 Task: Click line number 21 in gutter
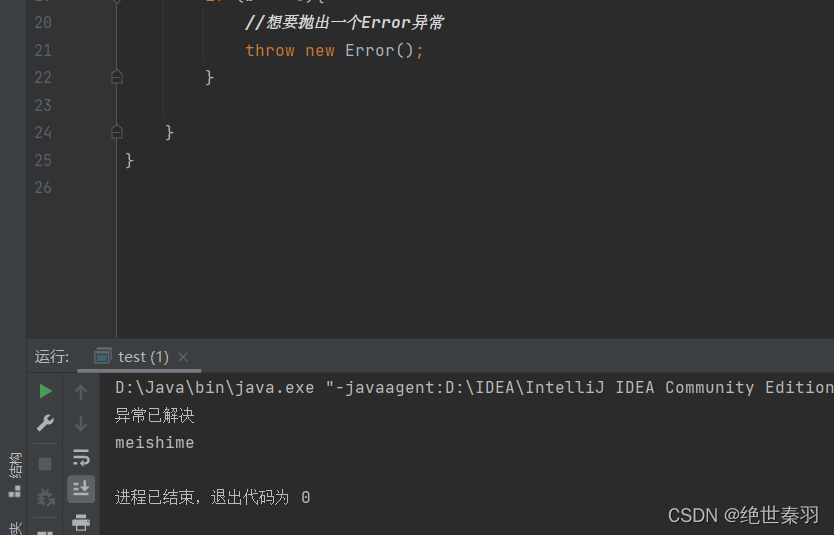43,51
